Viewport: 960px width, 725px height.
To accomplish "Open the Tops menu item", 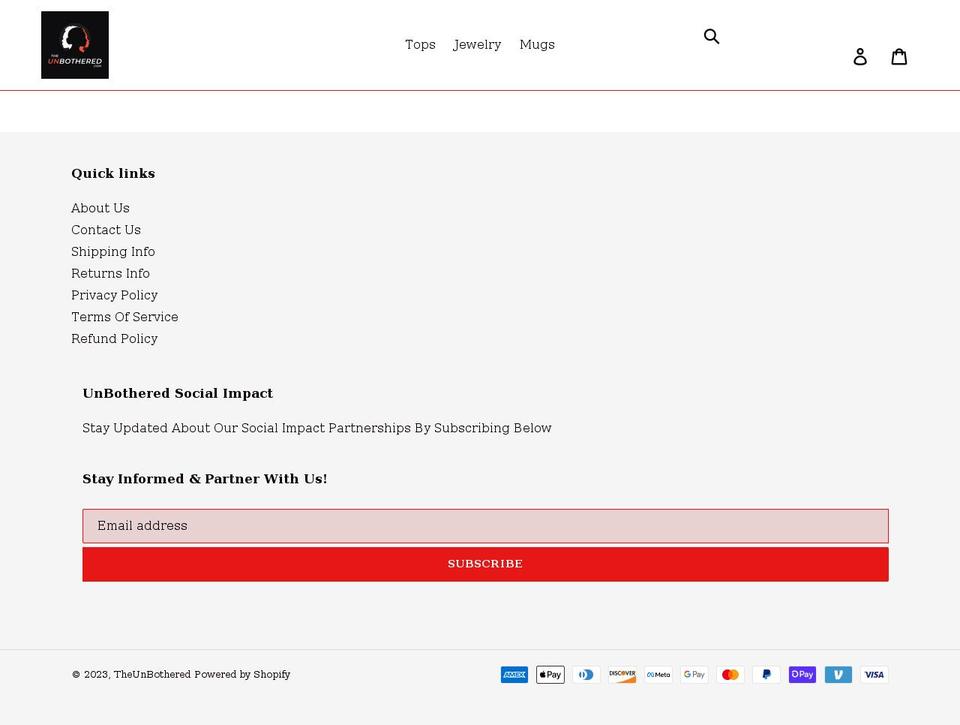I will [420, 45].
